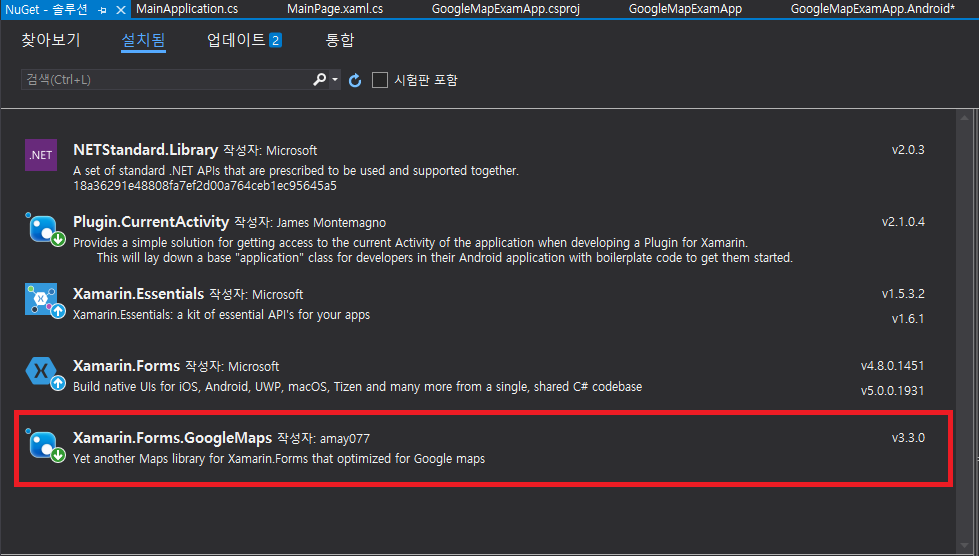Click the Xamarin.Forms hexagon X icon
Viewport: 979px width, 556px height.
[45, 373]
